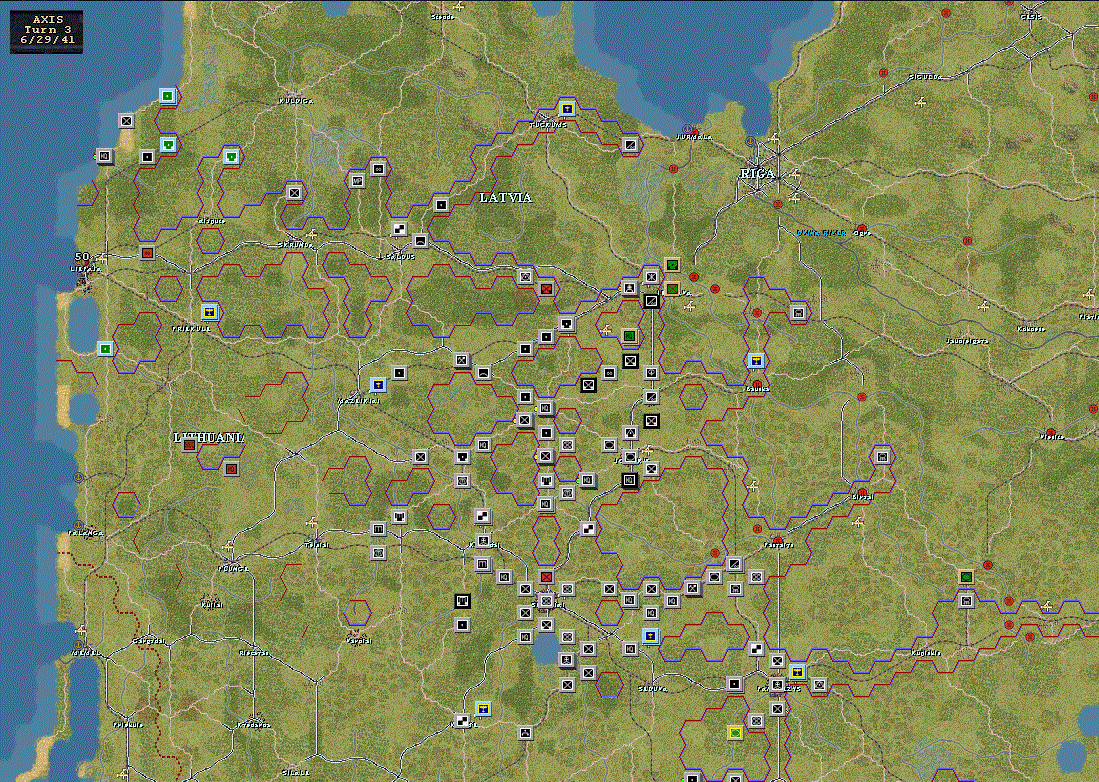Click the Tukums town label

click(x=547, y=125)
